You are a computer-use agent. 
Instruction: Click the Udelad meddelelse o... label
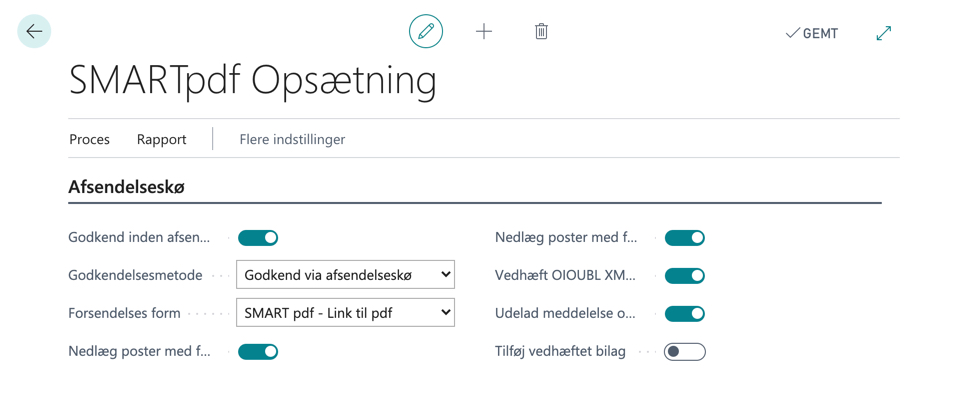[565, 313]
